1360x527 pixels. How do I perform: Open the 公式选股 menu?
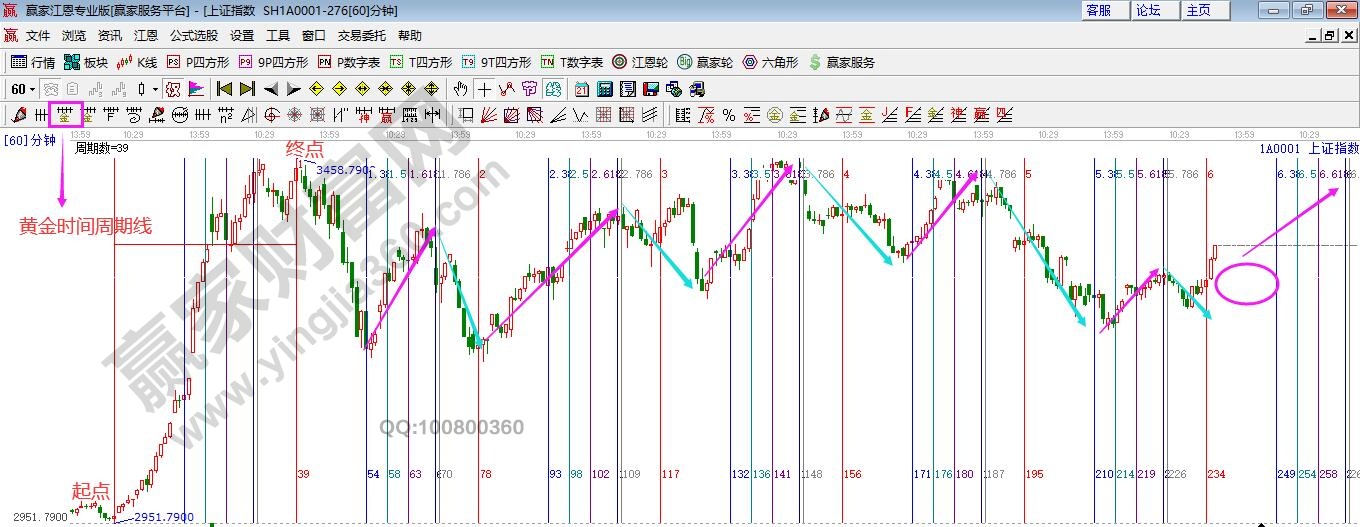(x=193, y=35)
